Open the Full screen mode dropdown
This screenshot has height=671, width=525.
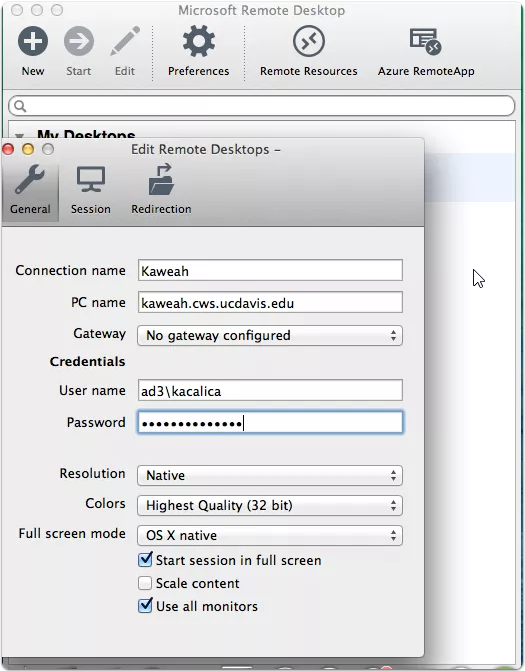click(270, 535)
